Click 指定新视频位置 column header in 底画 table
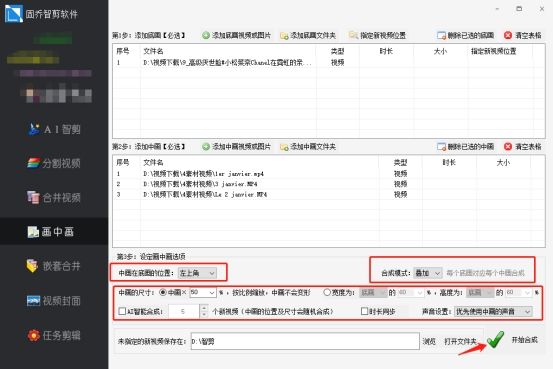The width and height of the screenshot is (553, 369). pos(493,52)
